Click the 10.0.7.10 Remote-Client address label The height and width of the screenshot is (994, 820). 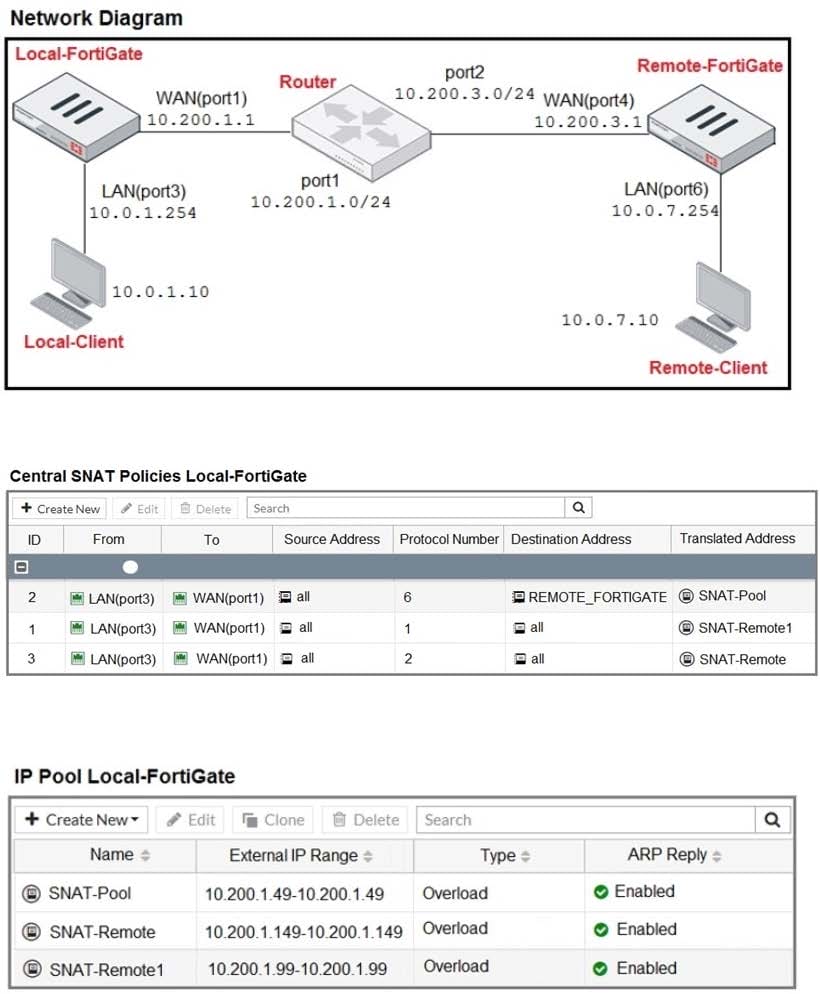[610, 320]
